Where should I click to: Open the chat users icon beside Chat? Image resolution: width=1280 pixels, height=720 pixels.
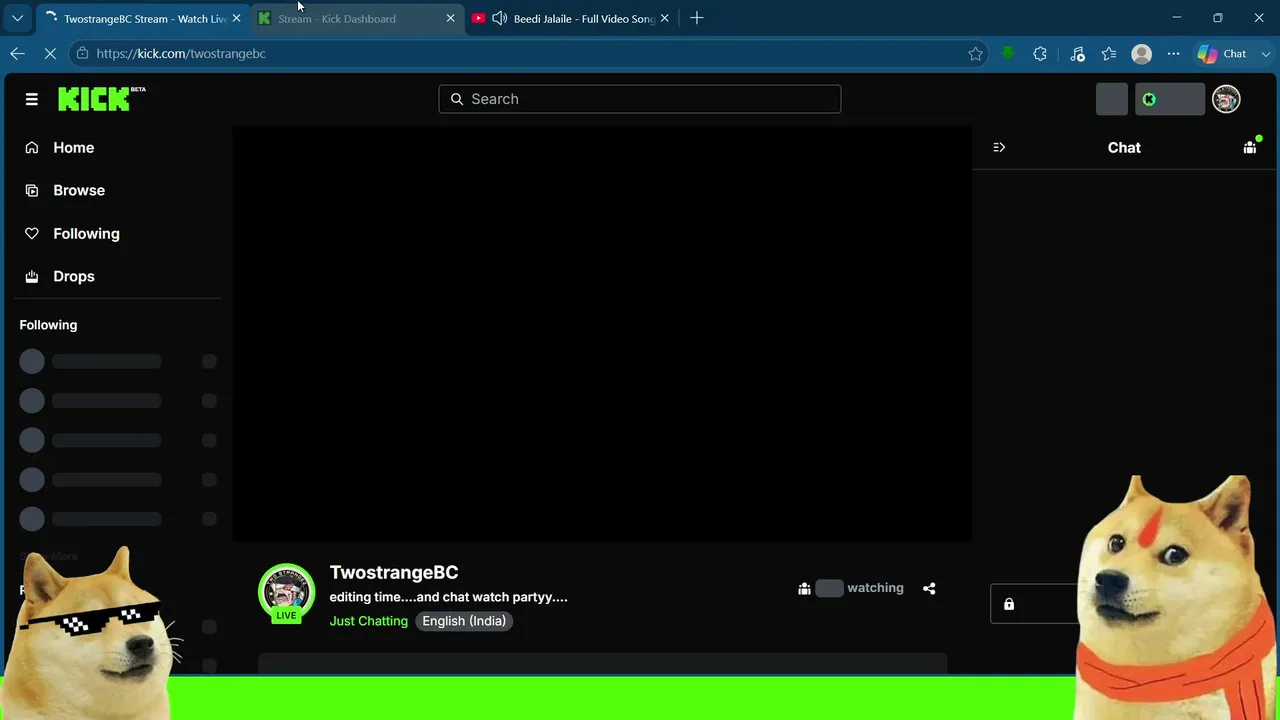[1250, 147]
